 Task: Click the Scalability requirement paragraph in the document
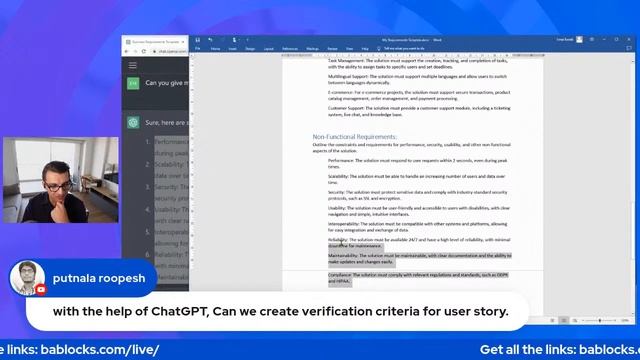[x=416, y=180]
